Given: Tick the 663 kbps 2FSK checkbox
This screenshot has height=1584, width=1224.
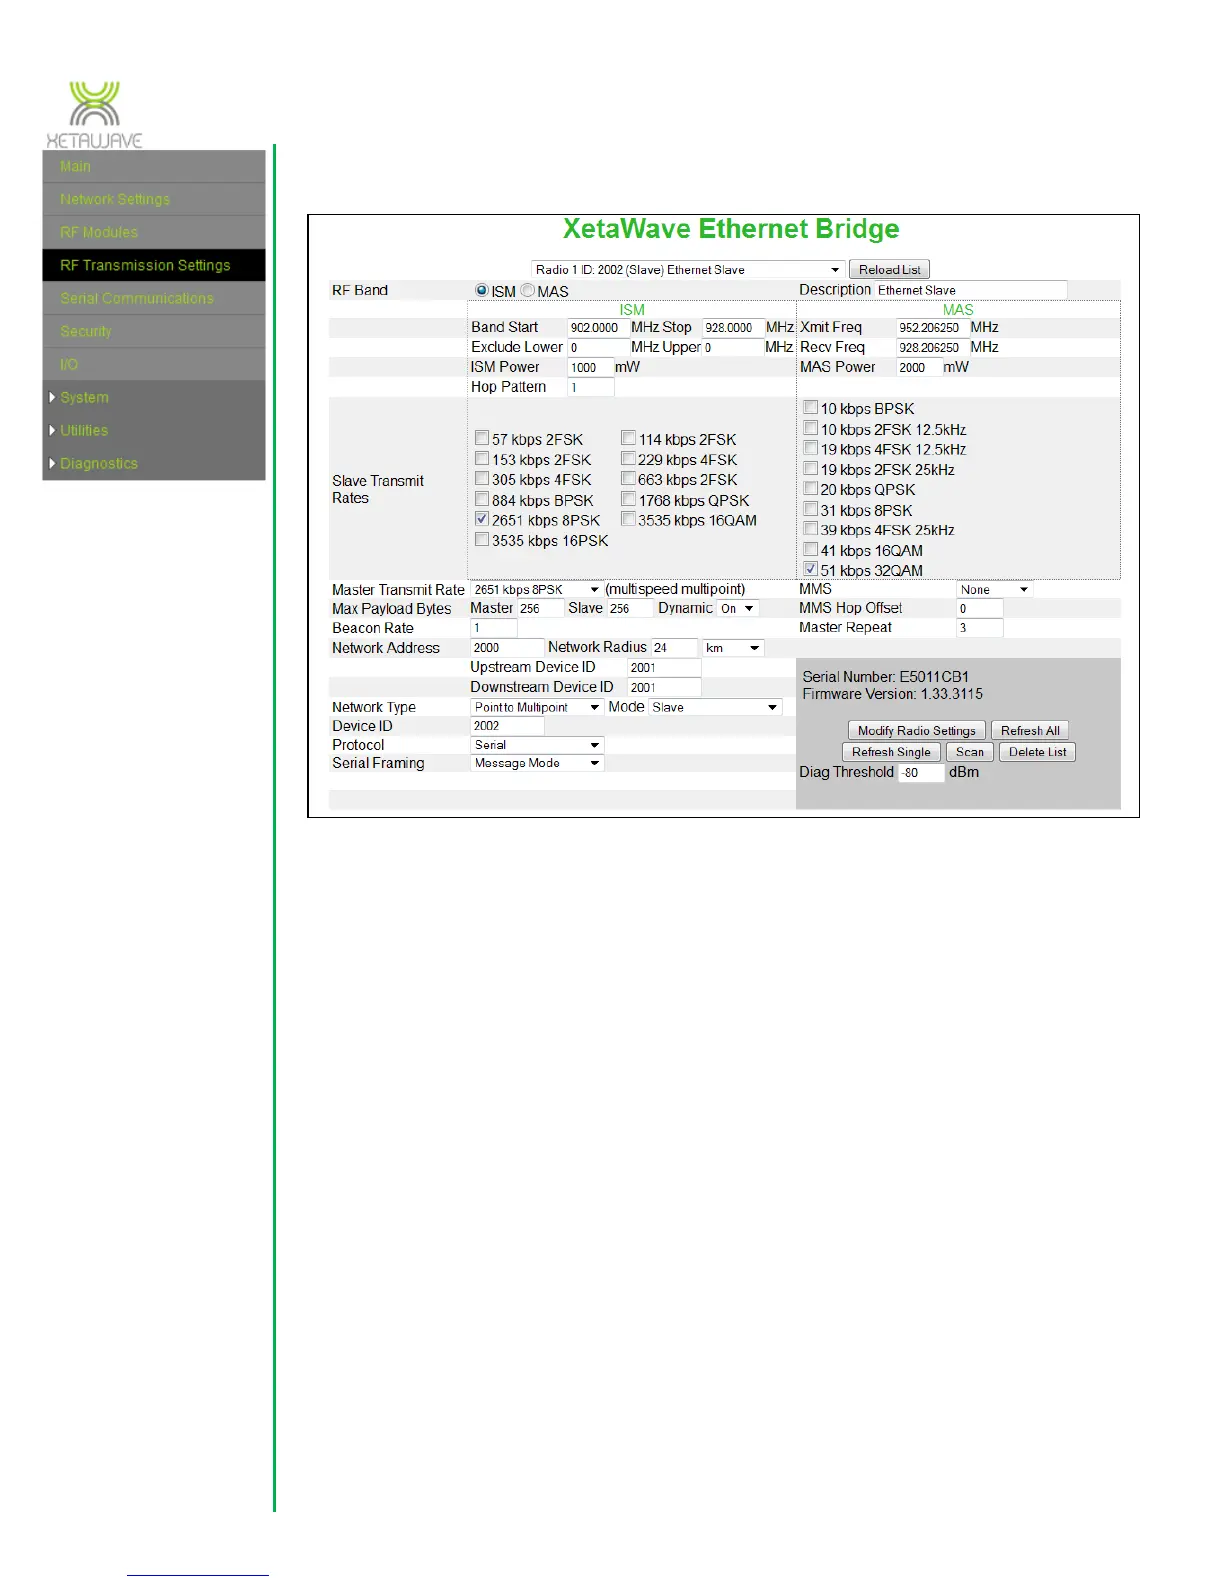Looking at the screenshot, I should (628, 478).
